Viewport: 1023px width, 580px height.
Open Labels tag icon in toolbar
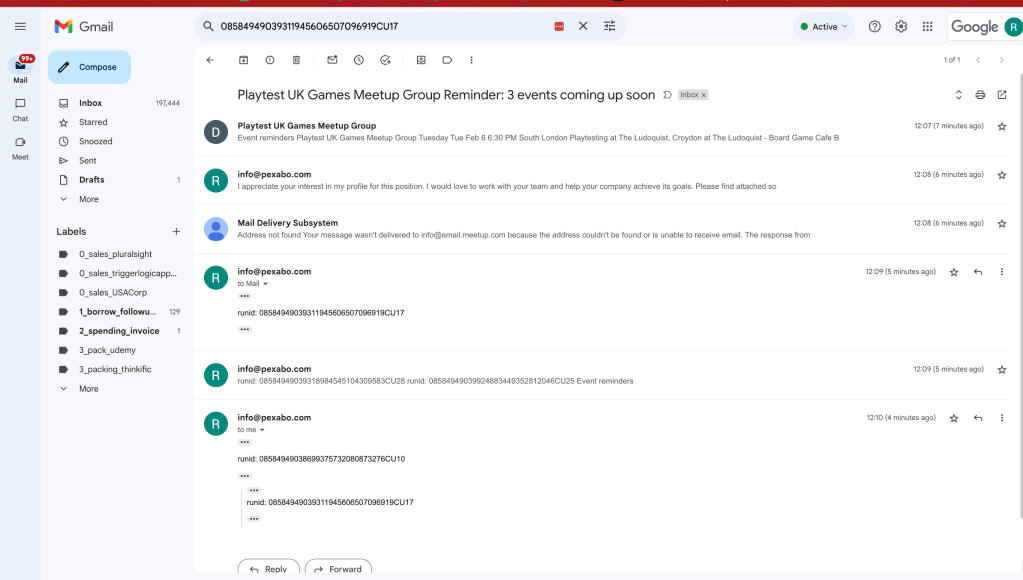click(448, 60)
